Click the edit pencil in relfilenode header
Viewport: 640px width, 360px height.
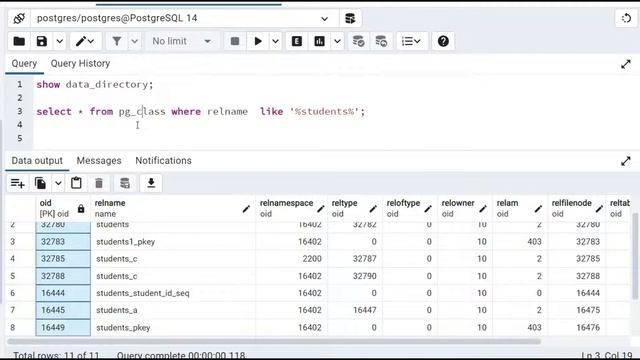599,209
